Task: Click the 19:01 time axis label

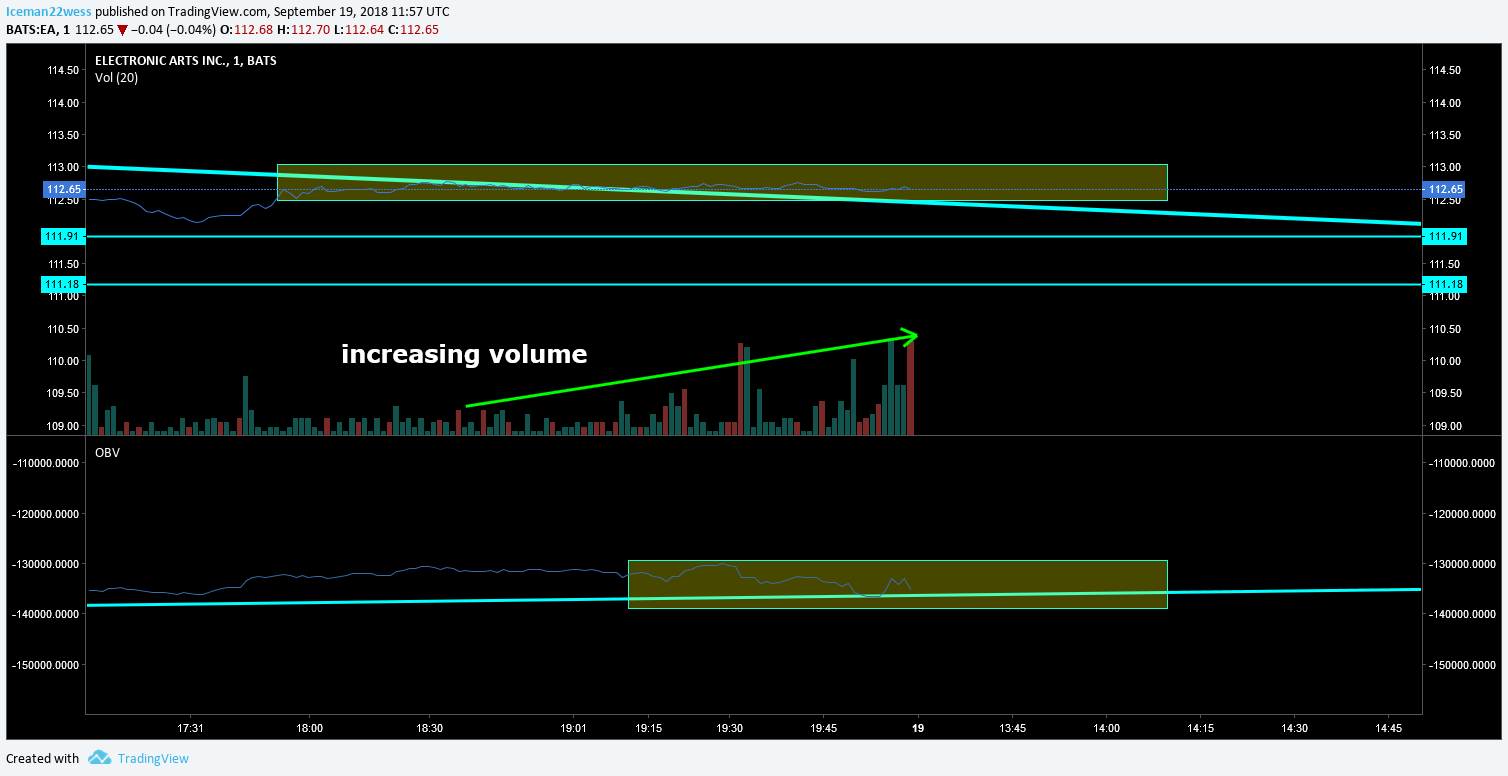Action: (574, 727)
